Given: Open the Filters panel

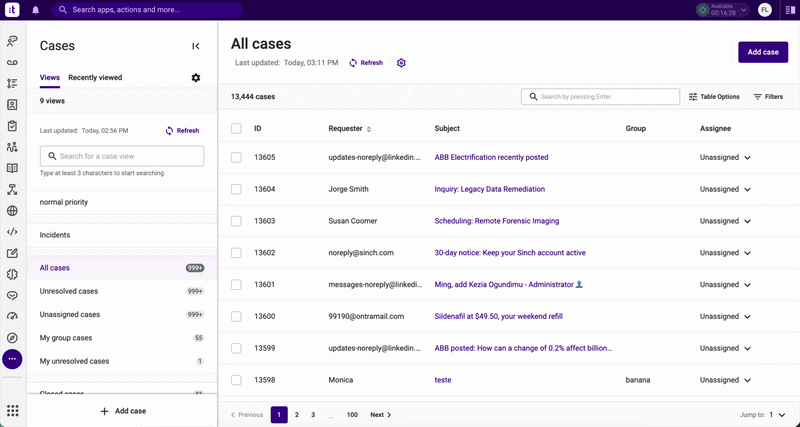Looking at the screenshot, I should (768, 96).
